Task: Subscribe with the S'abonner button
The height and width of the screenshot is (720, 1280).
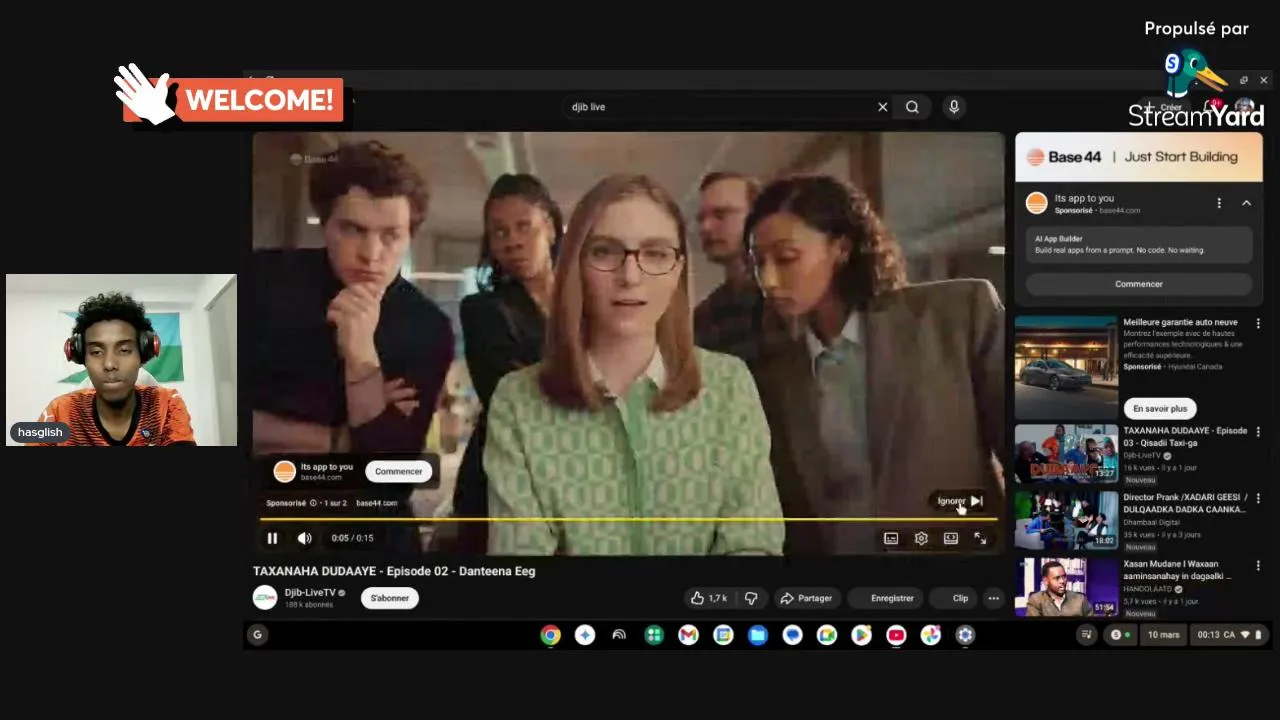Action: (x=389, y=598)
